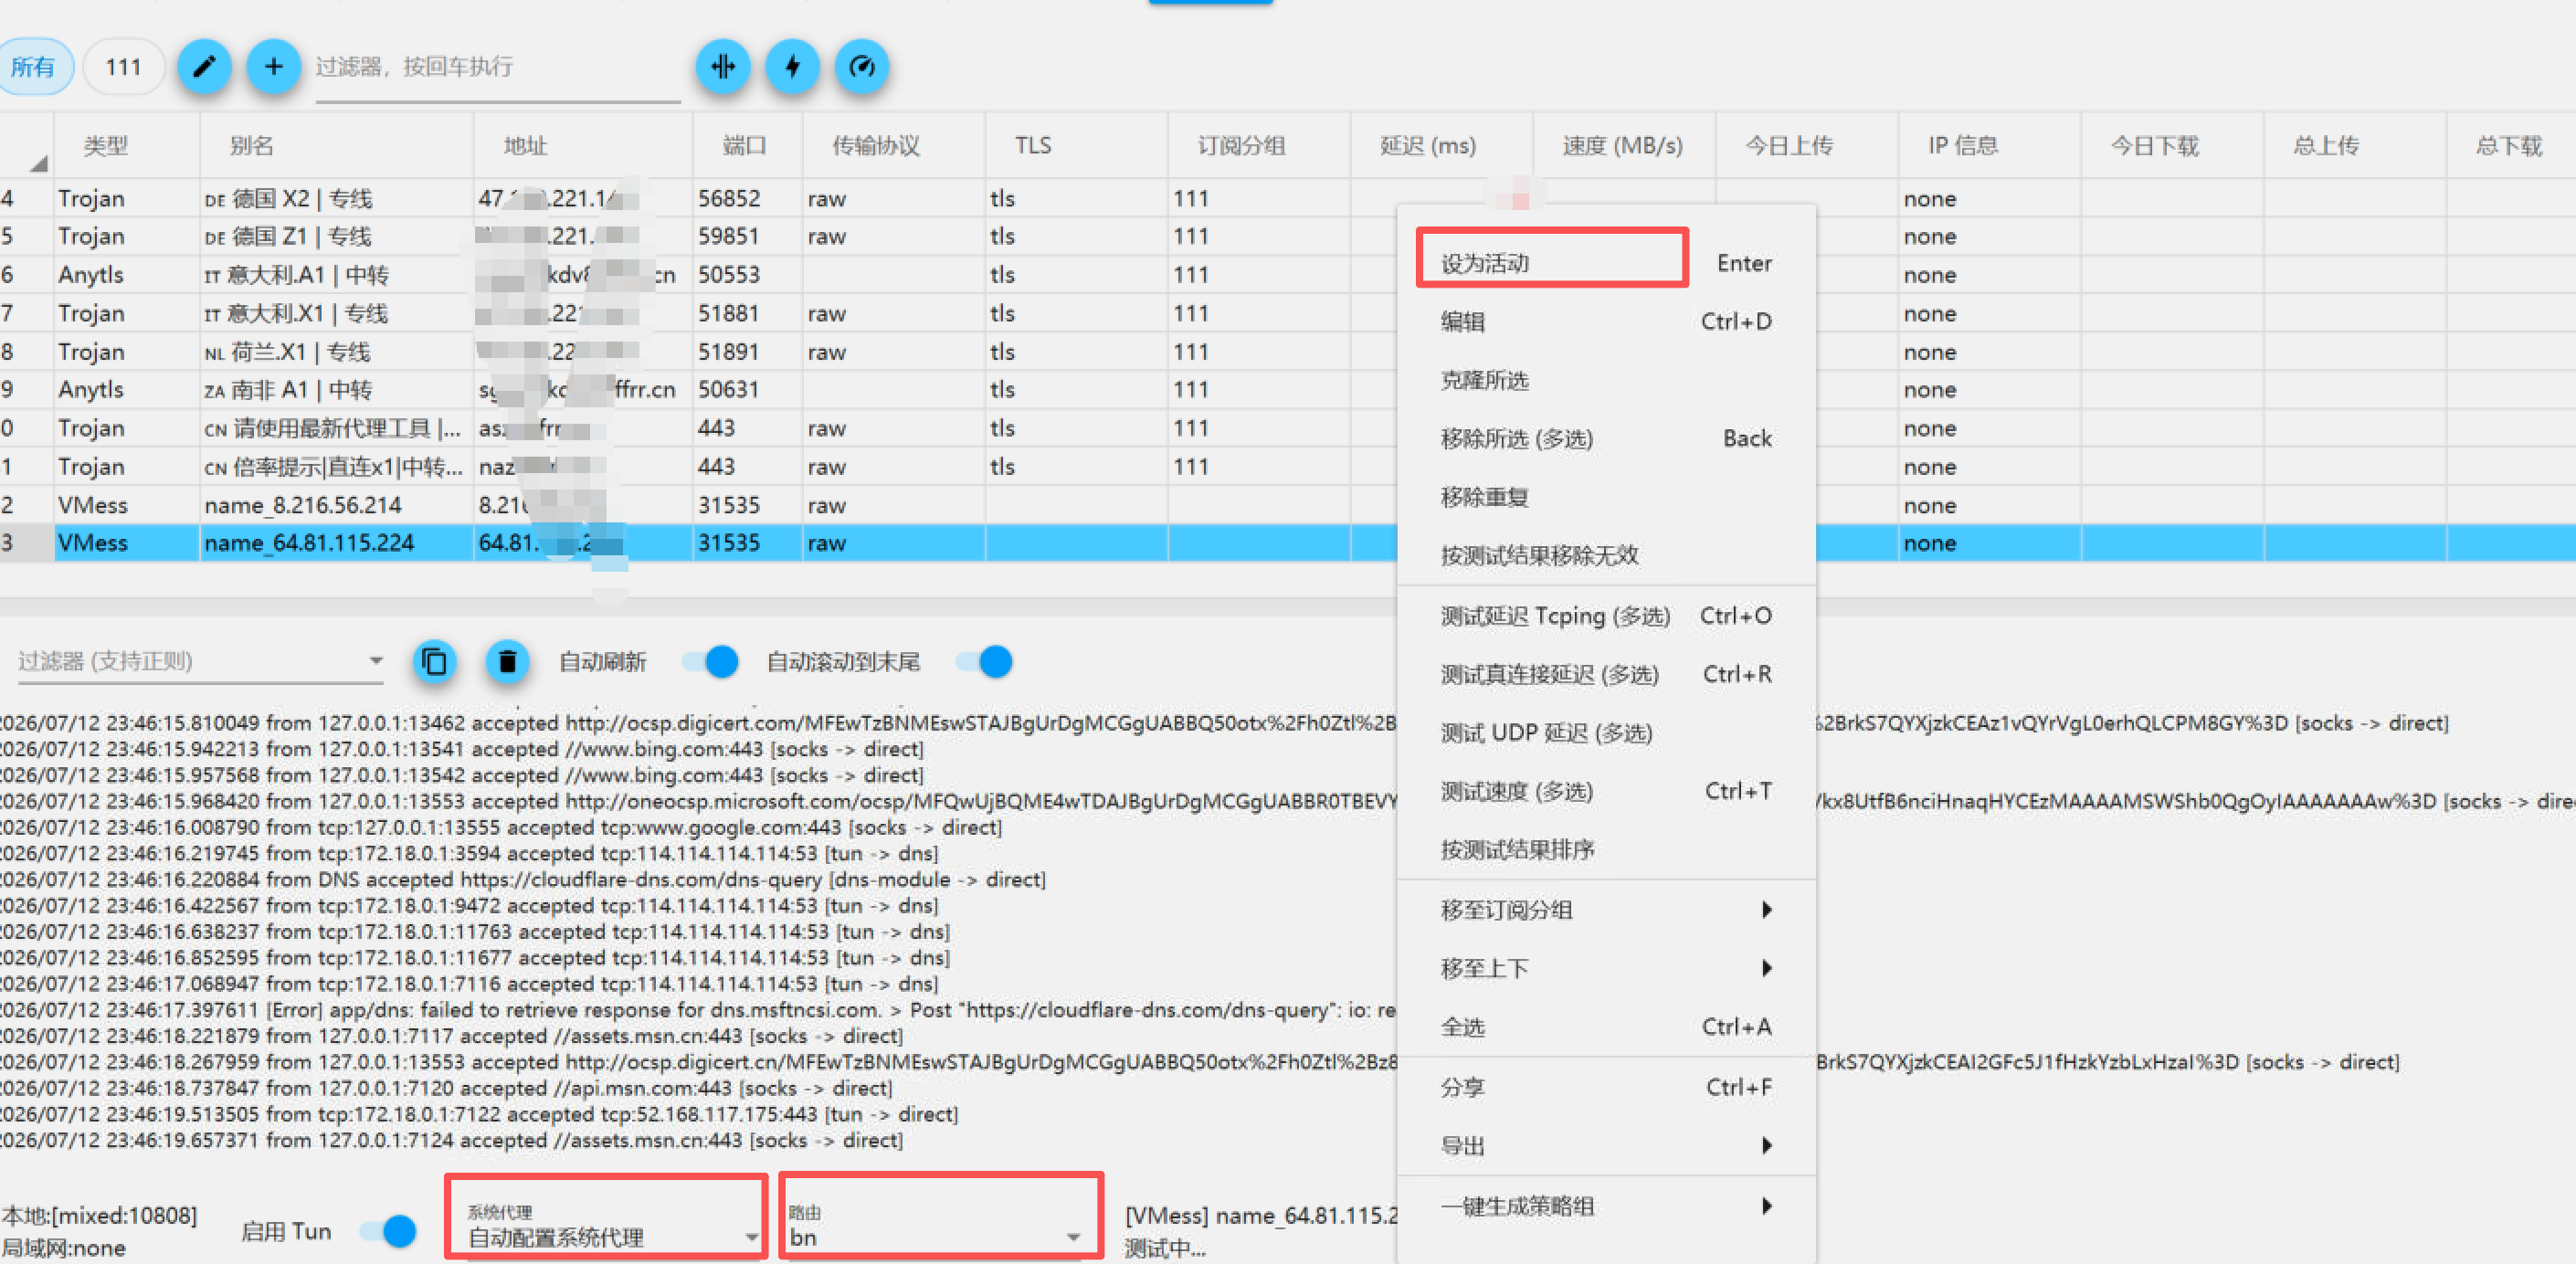Click the 地址 column header
This screenshot has width=2576, height=1264.
tap(583, 146)
